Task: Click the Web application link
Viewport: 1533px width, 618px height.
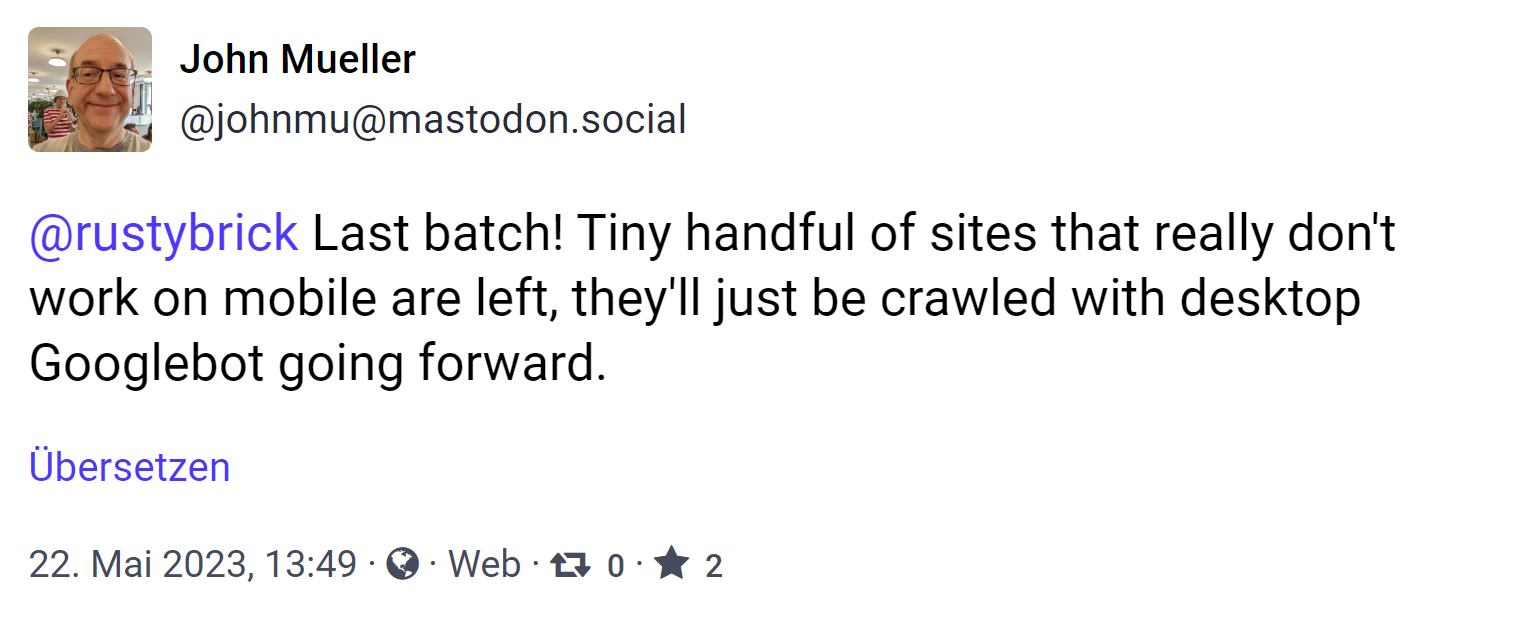Action: point(484,565)
